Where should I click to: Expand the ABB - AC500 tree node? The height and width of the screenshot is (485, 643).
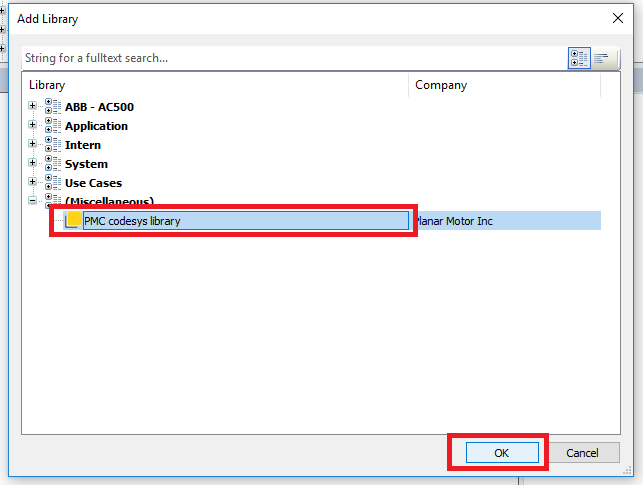point(33,107)
